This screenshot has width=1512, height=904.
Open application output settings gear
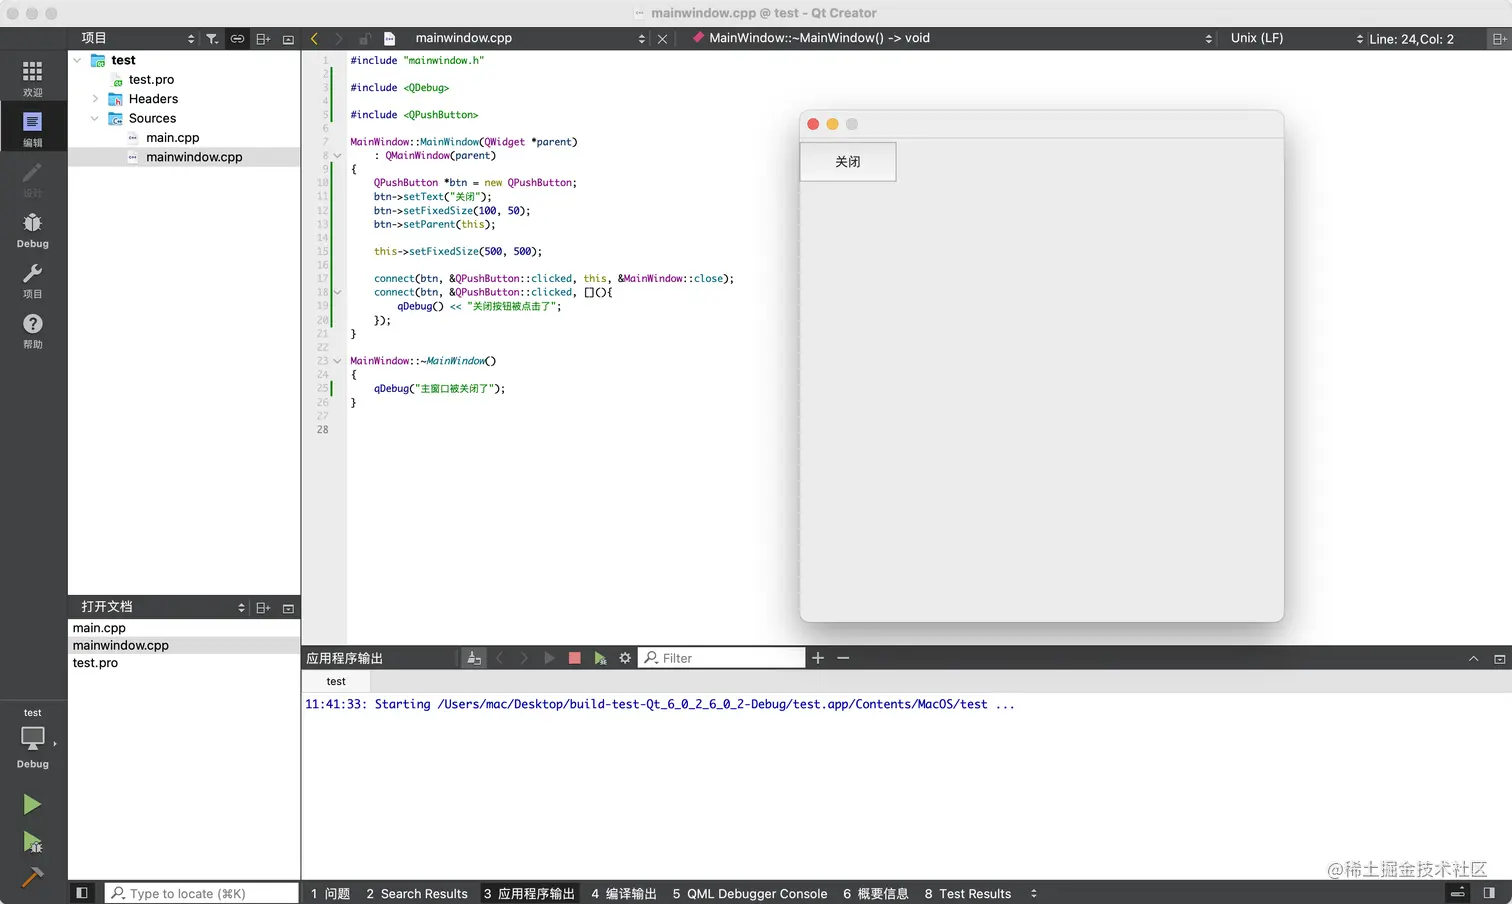click(x=625, y=658)
